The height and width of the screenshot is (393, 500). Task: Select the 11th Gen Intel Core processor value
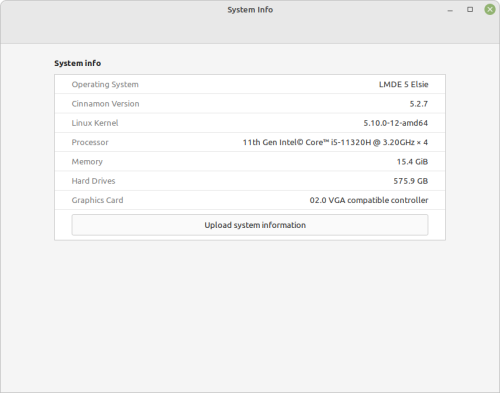(335, 142)
